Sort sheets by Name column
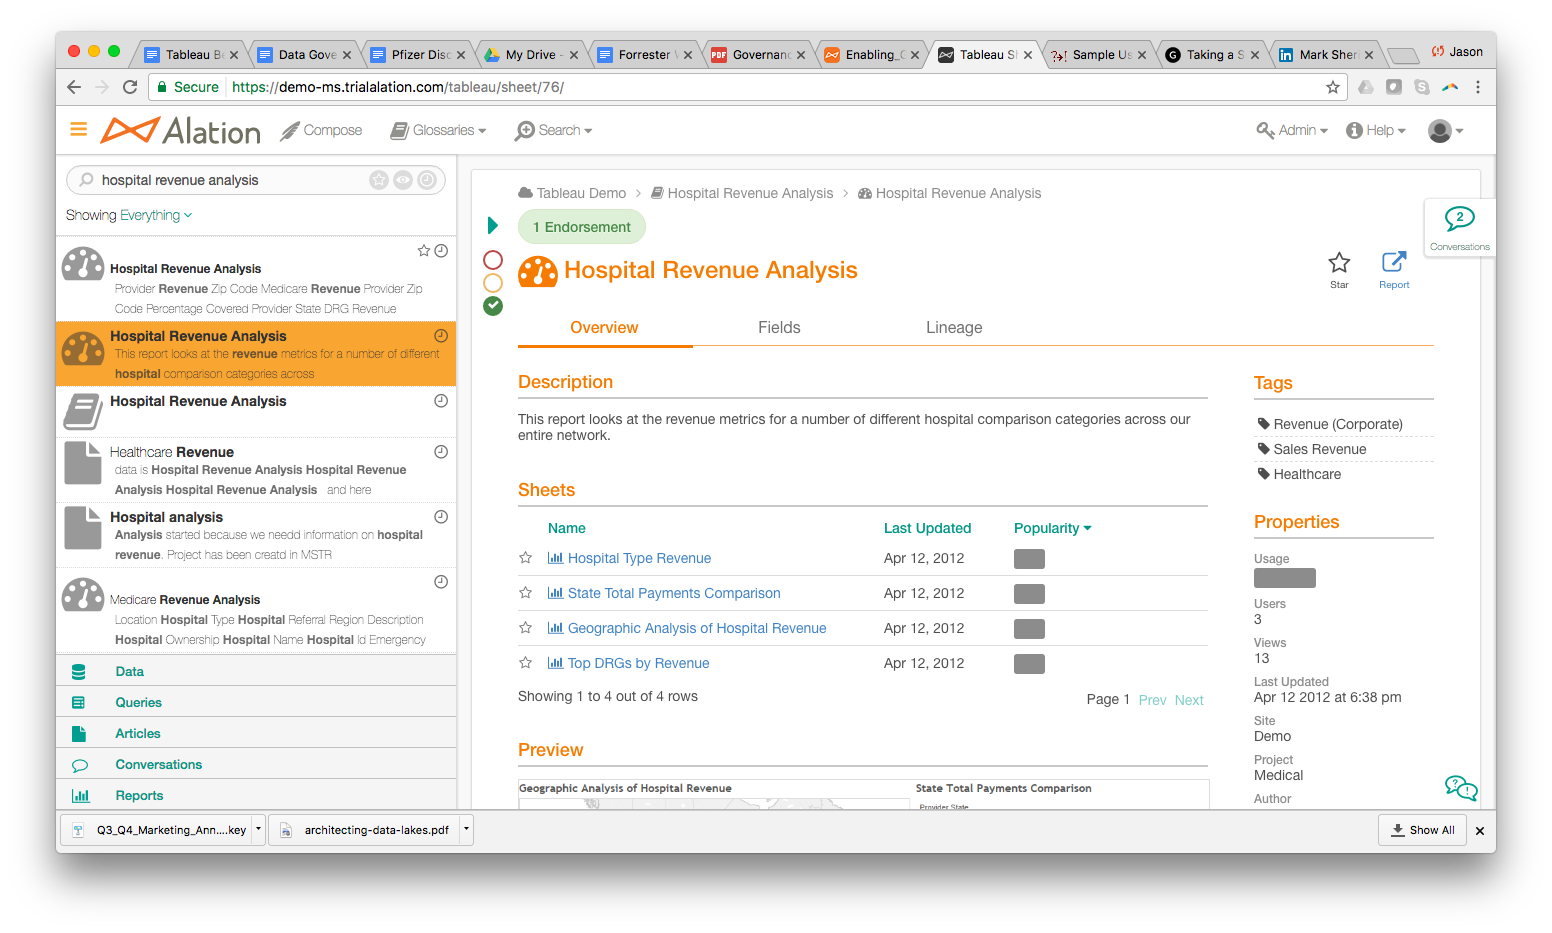 click(x=567, y=528)
